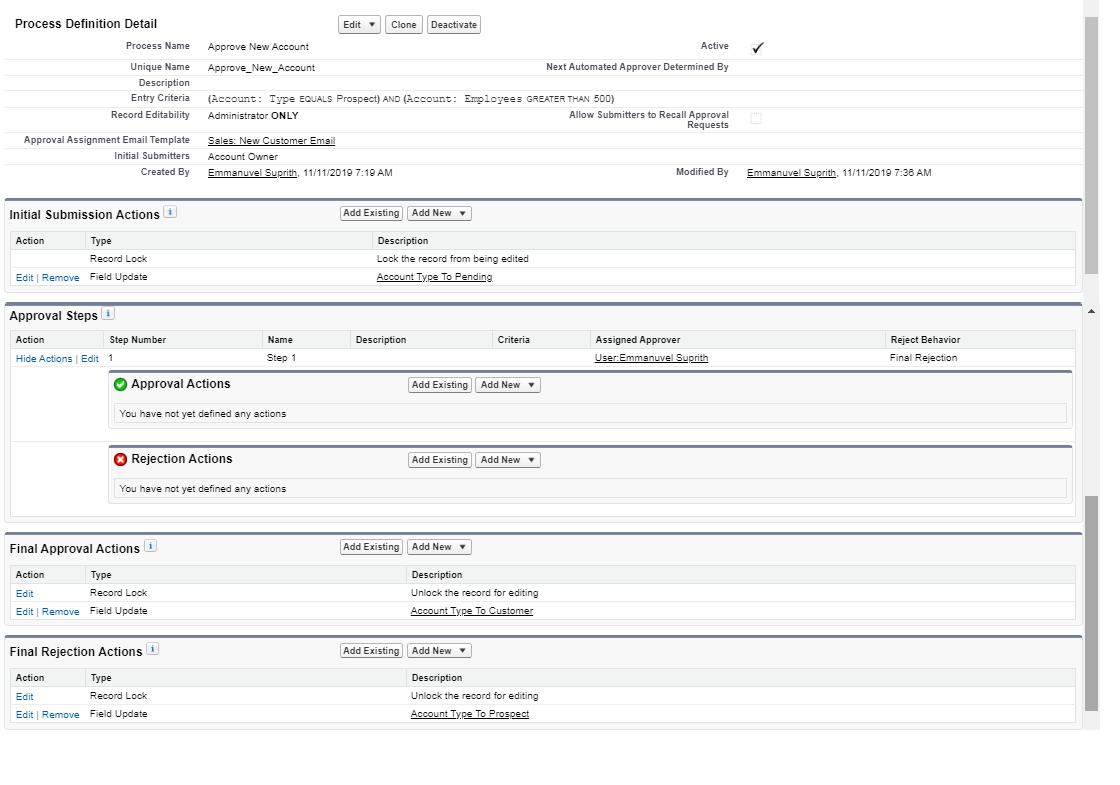
Task: Click the green Approval Actions checkmark icon
Action: tap(120, 385)
